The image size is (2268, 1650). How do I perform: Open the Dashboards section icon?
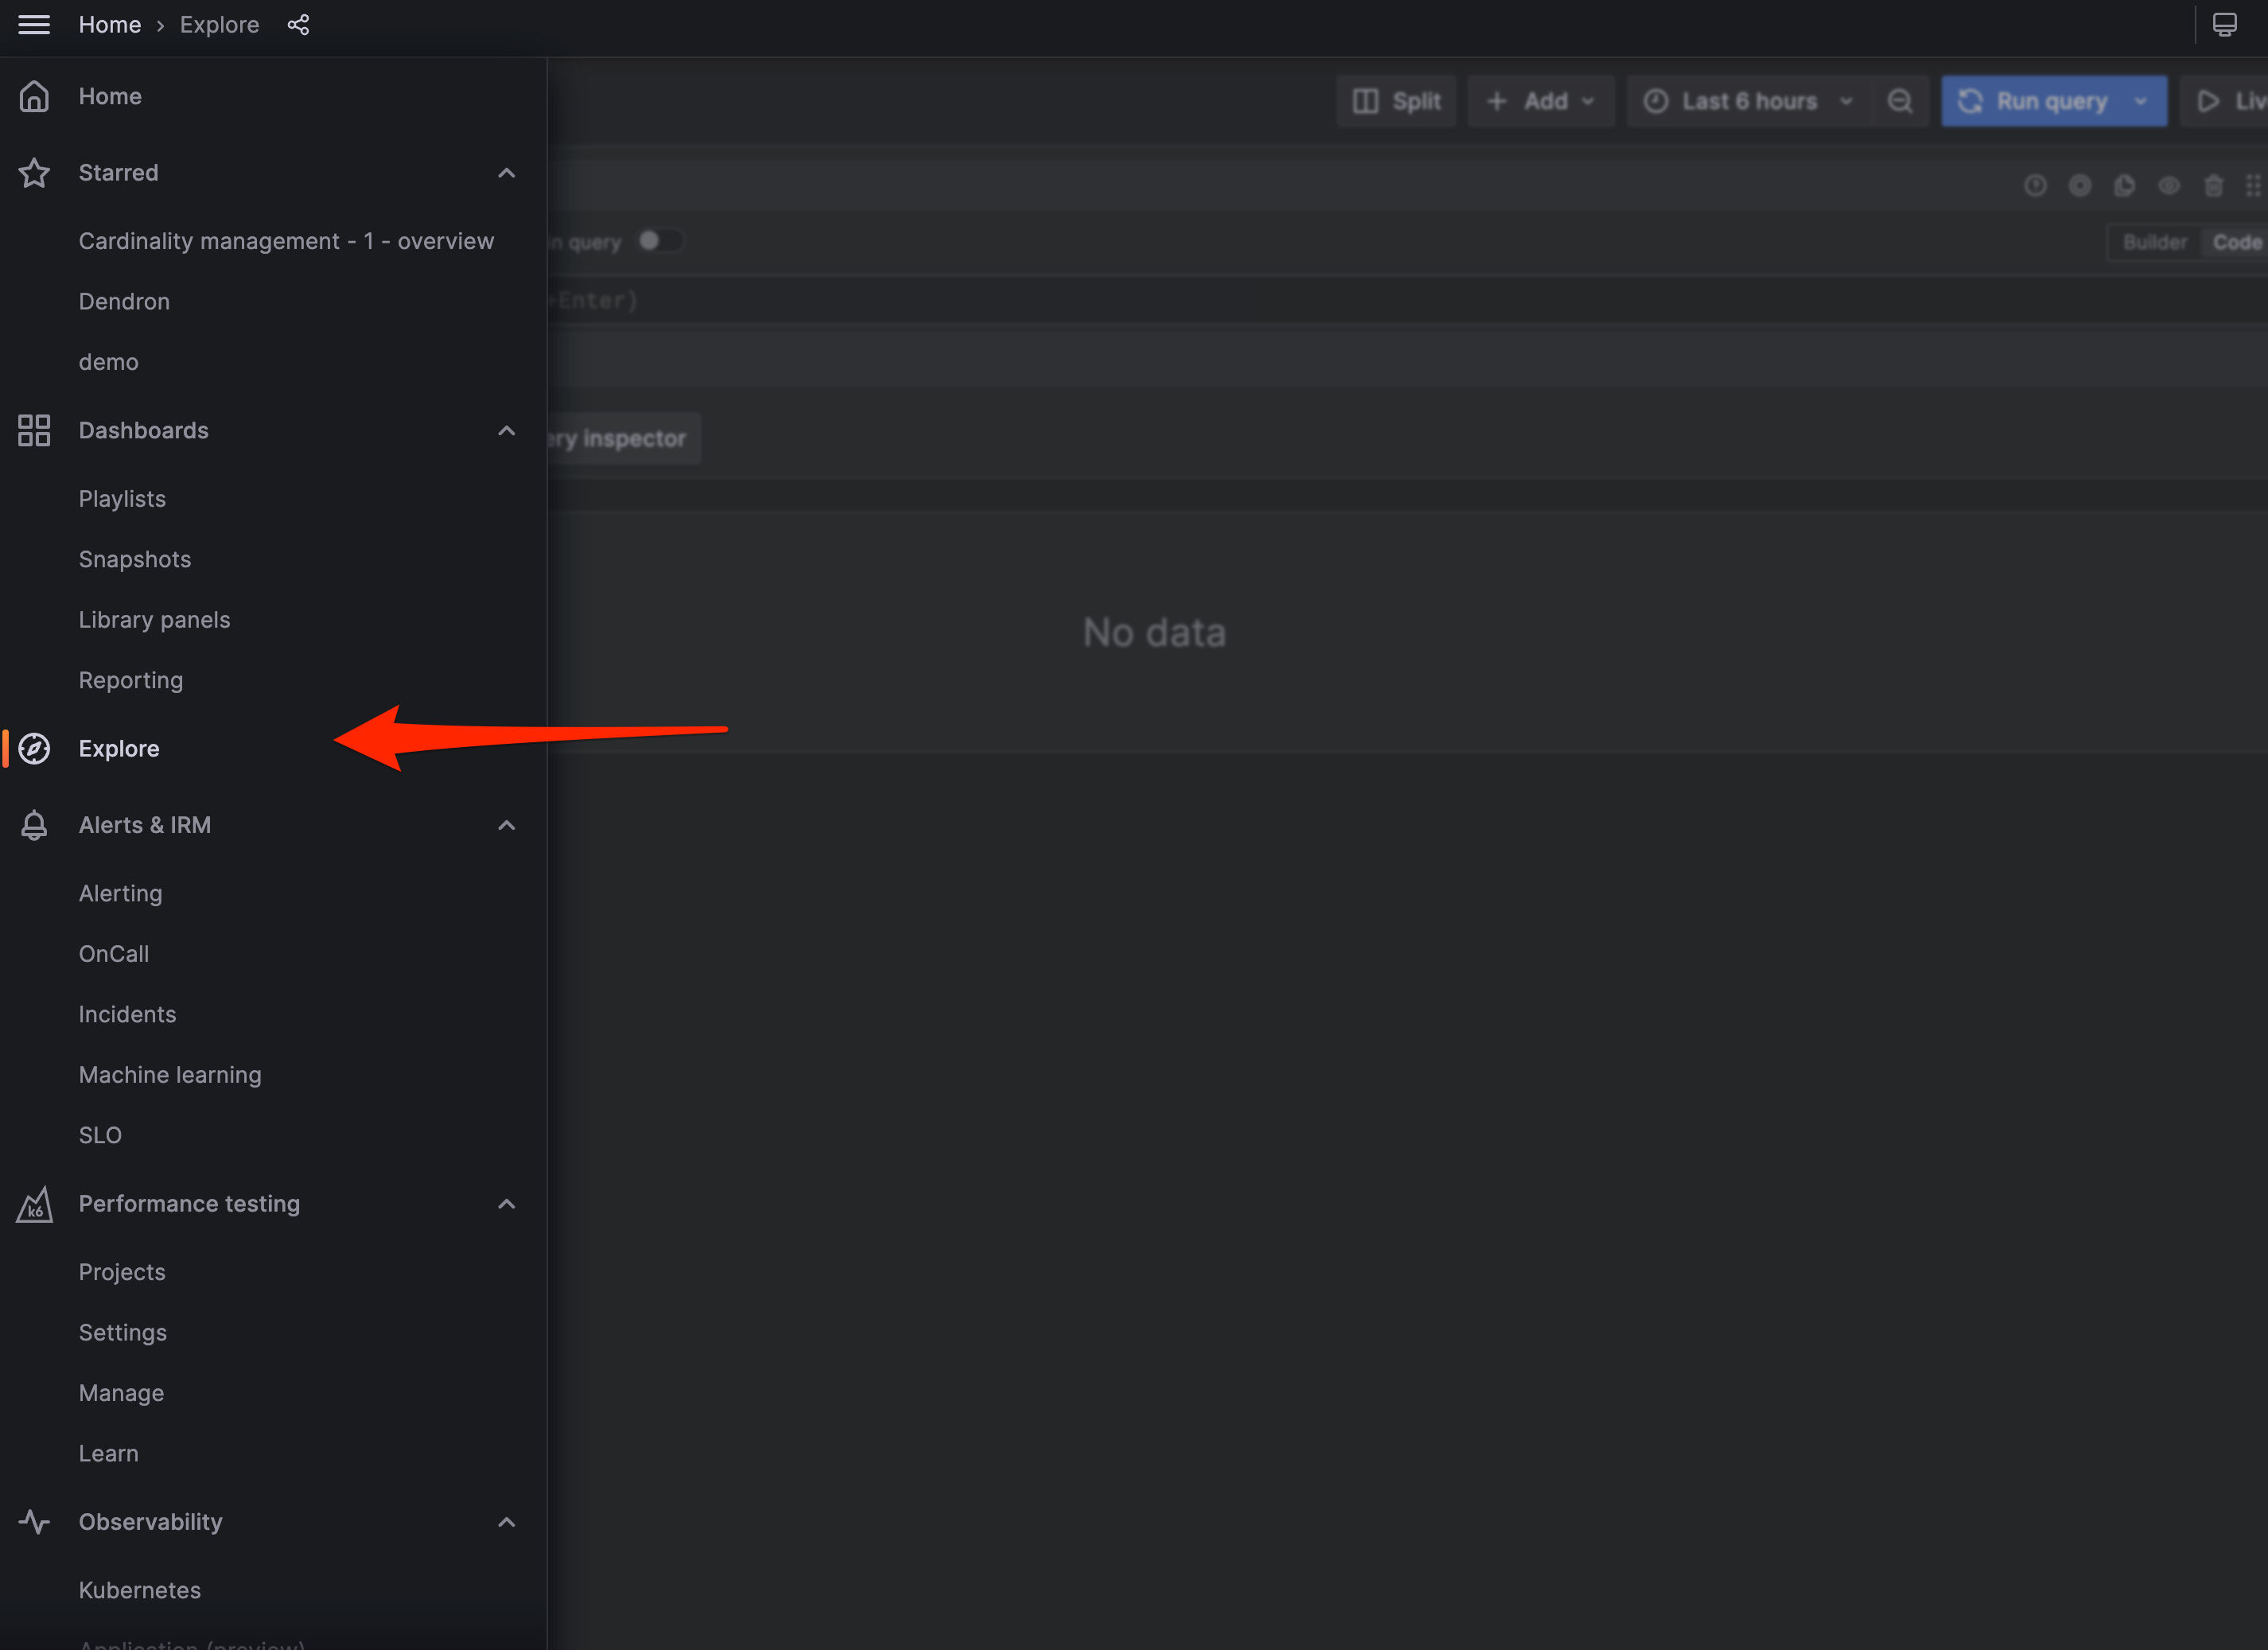(x=34, y=430)
